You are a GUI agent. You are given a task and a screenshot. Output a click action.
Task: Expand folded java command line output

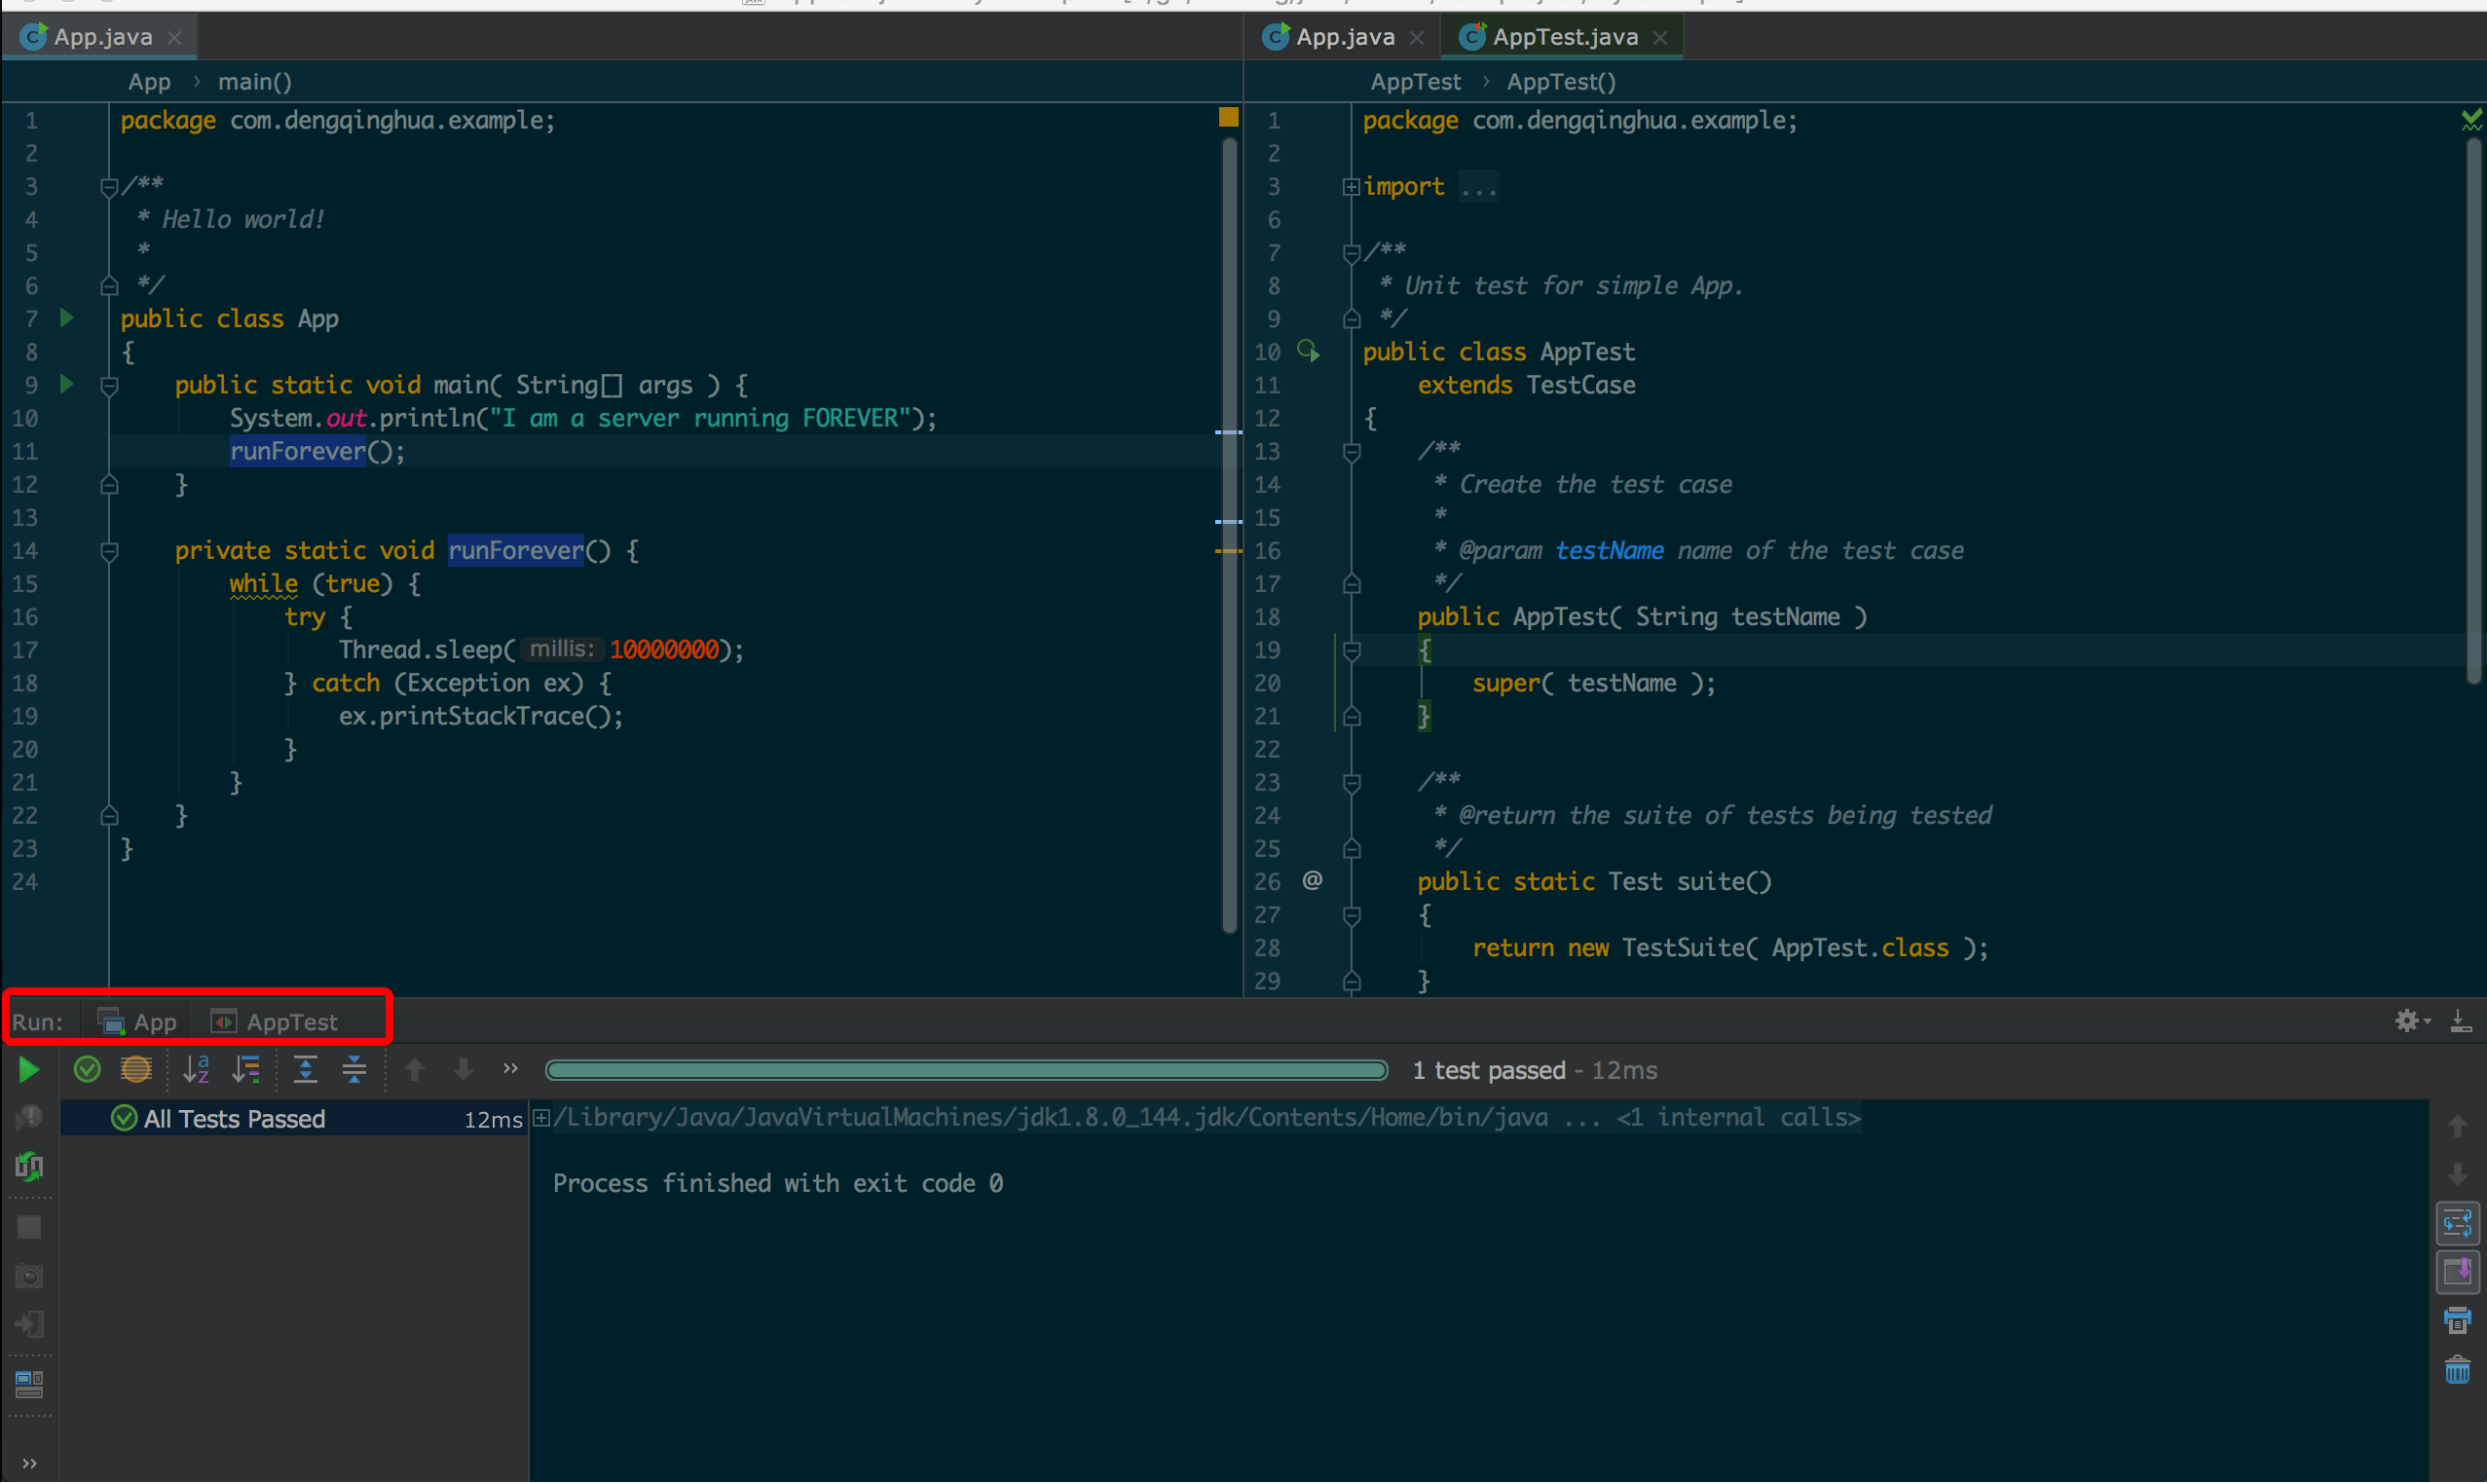(x=541, y=1118)
